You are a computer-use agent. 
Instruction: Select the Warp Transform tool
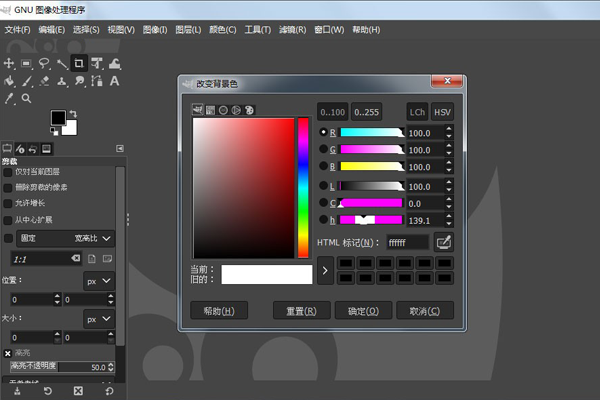coord(114,63)
